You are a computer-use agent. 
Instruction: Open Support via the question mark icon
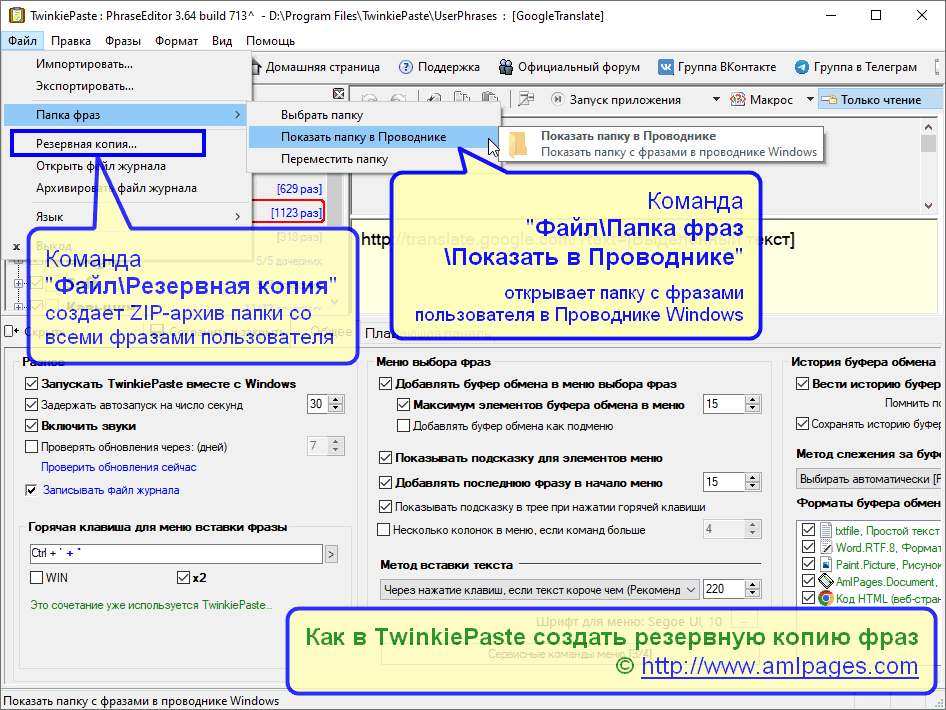coord(406,67)
